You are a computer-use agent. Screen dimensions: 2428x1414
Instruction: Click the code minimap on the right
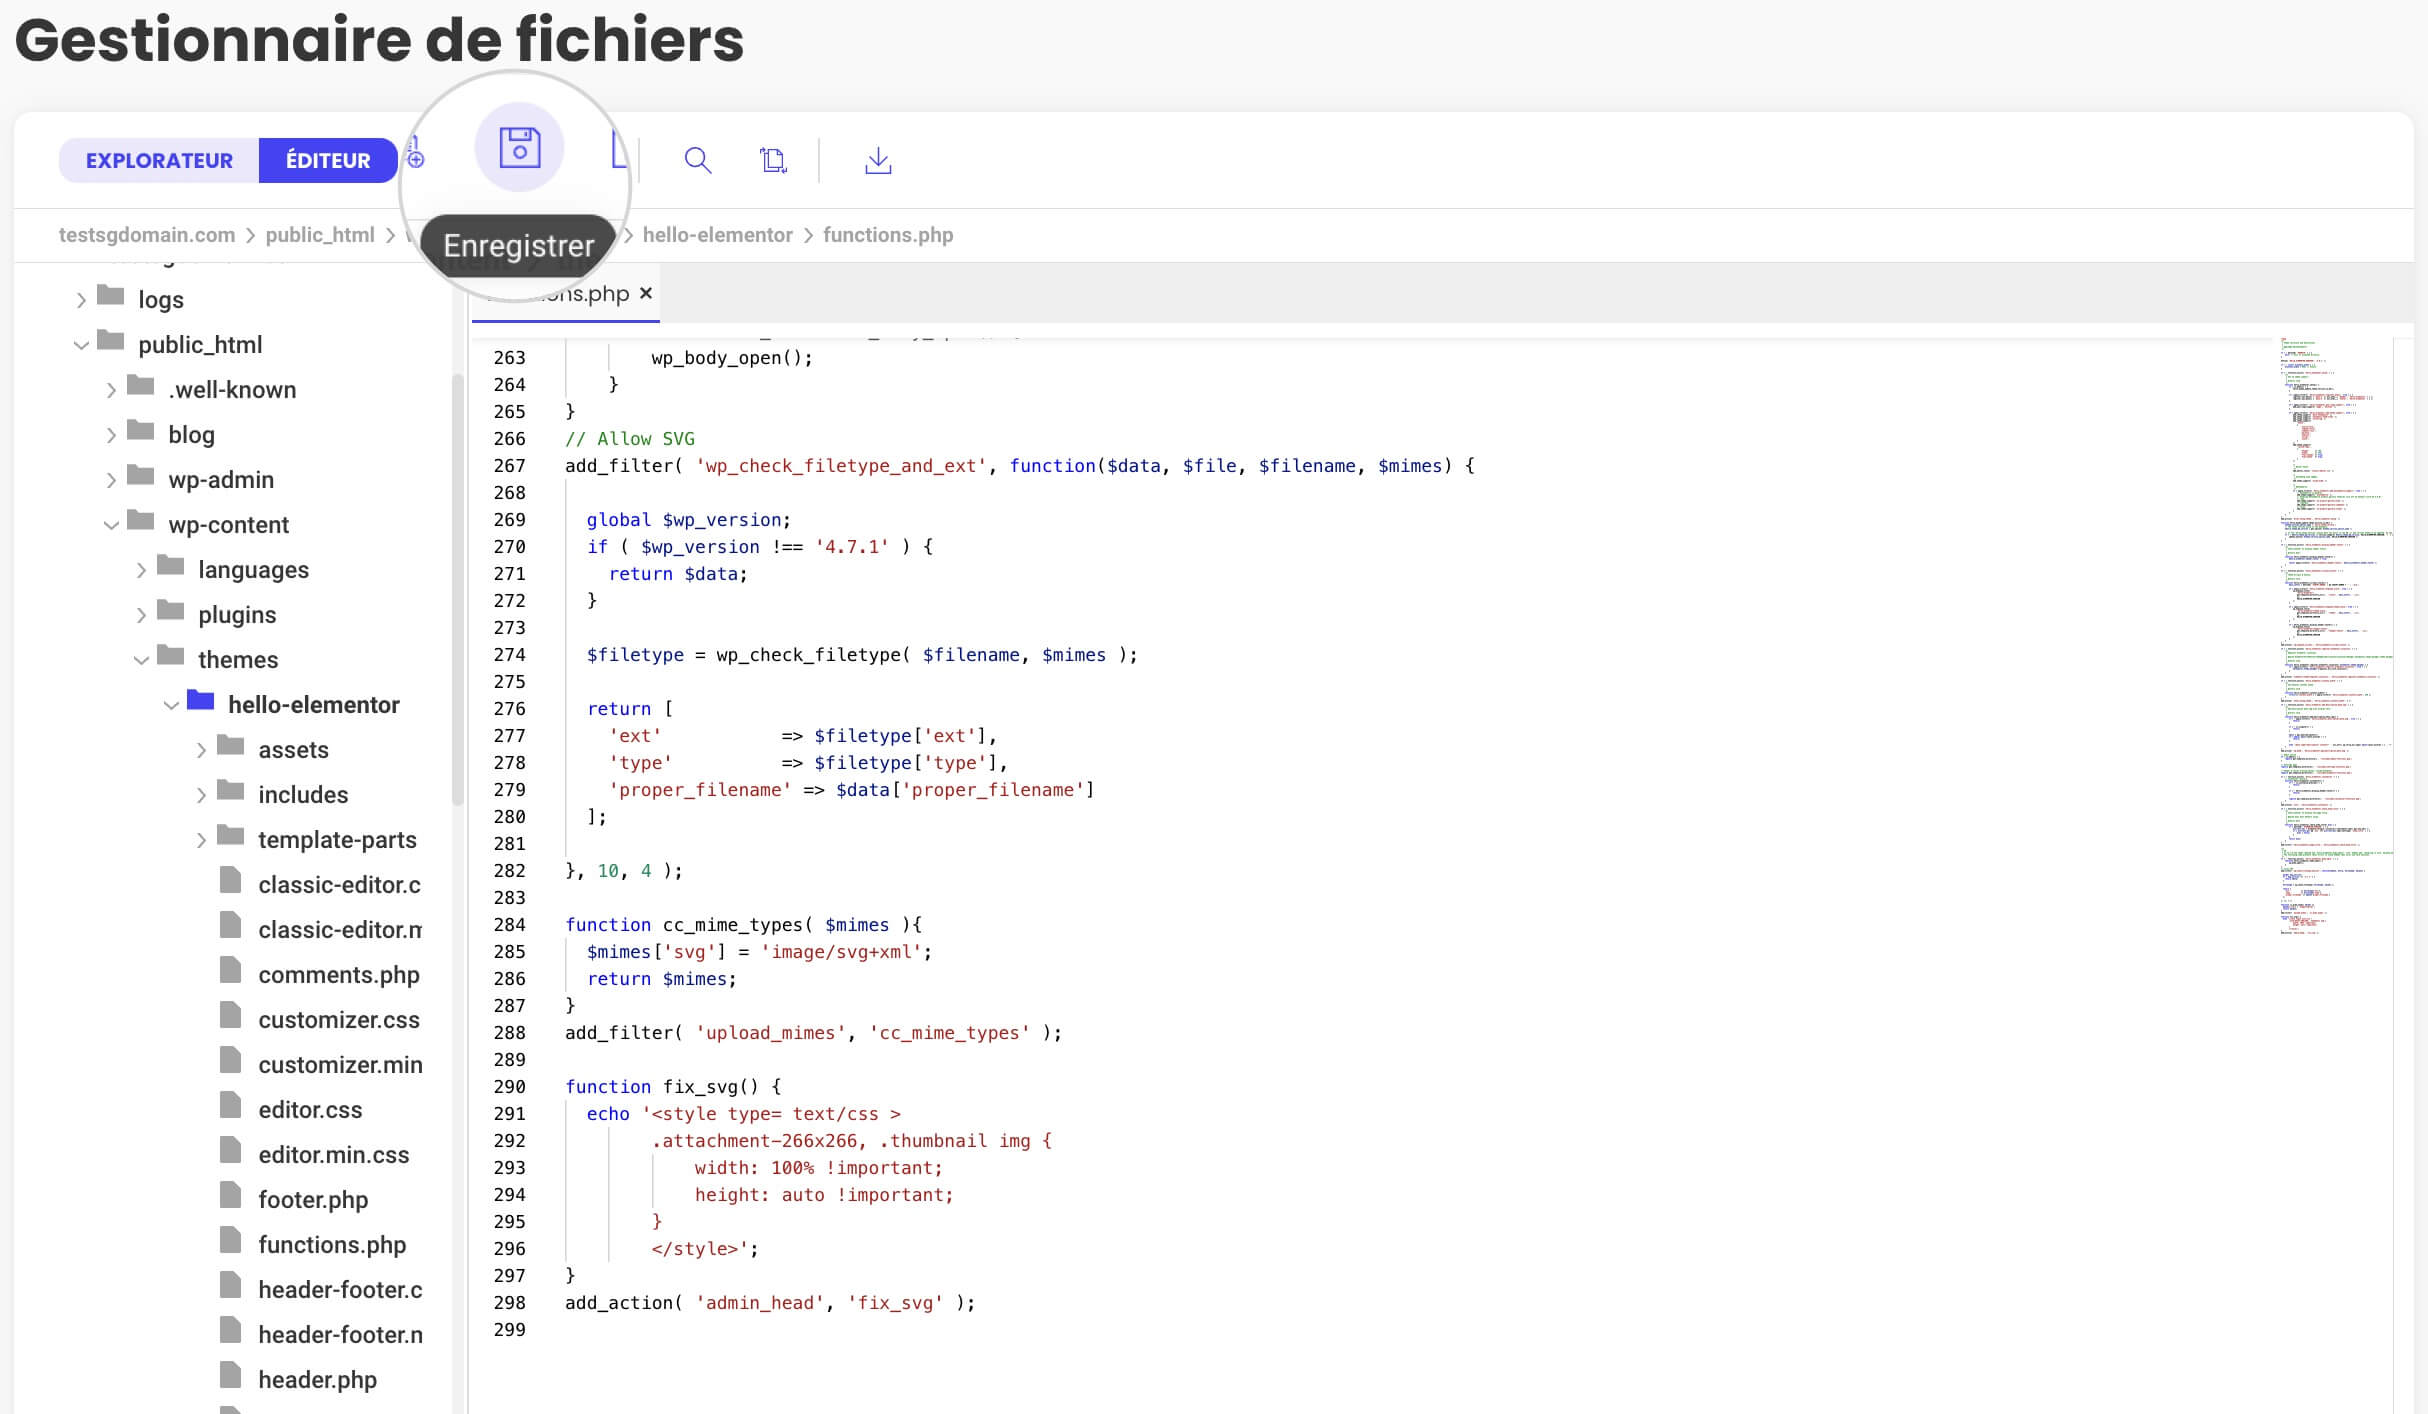(2336, 636)
